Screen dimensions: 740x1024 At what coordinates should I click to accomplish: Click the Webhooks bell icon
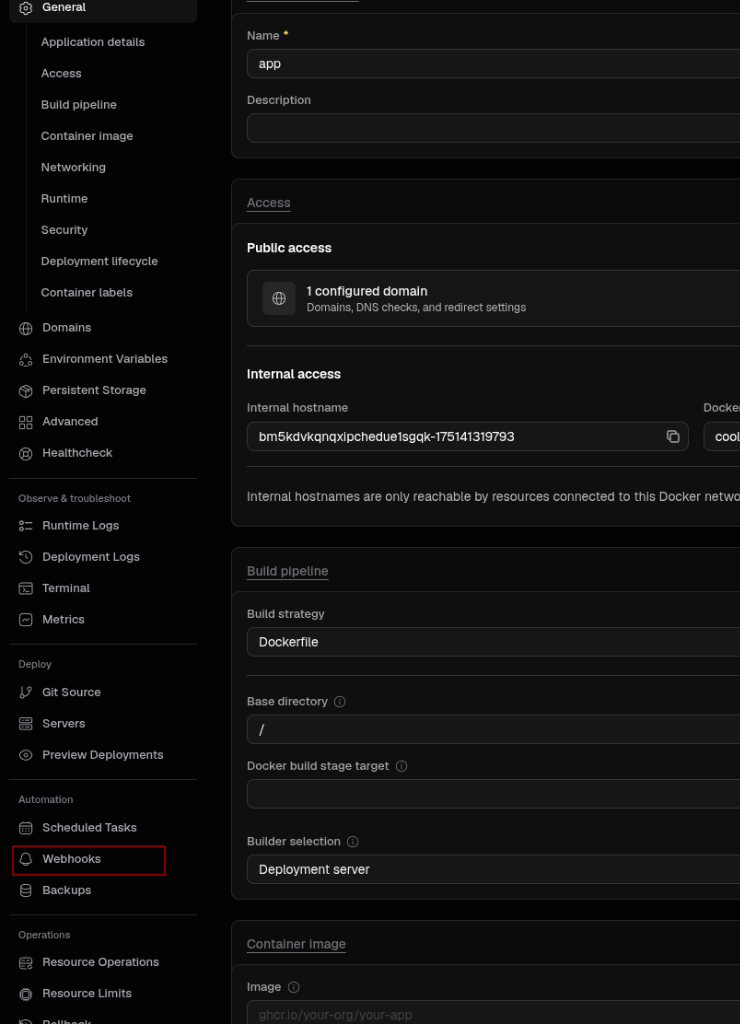pyautogui.click(x=25, y=859)
